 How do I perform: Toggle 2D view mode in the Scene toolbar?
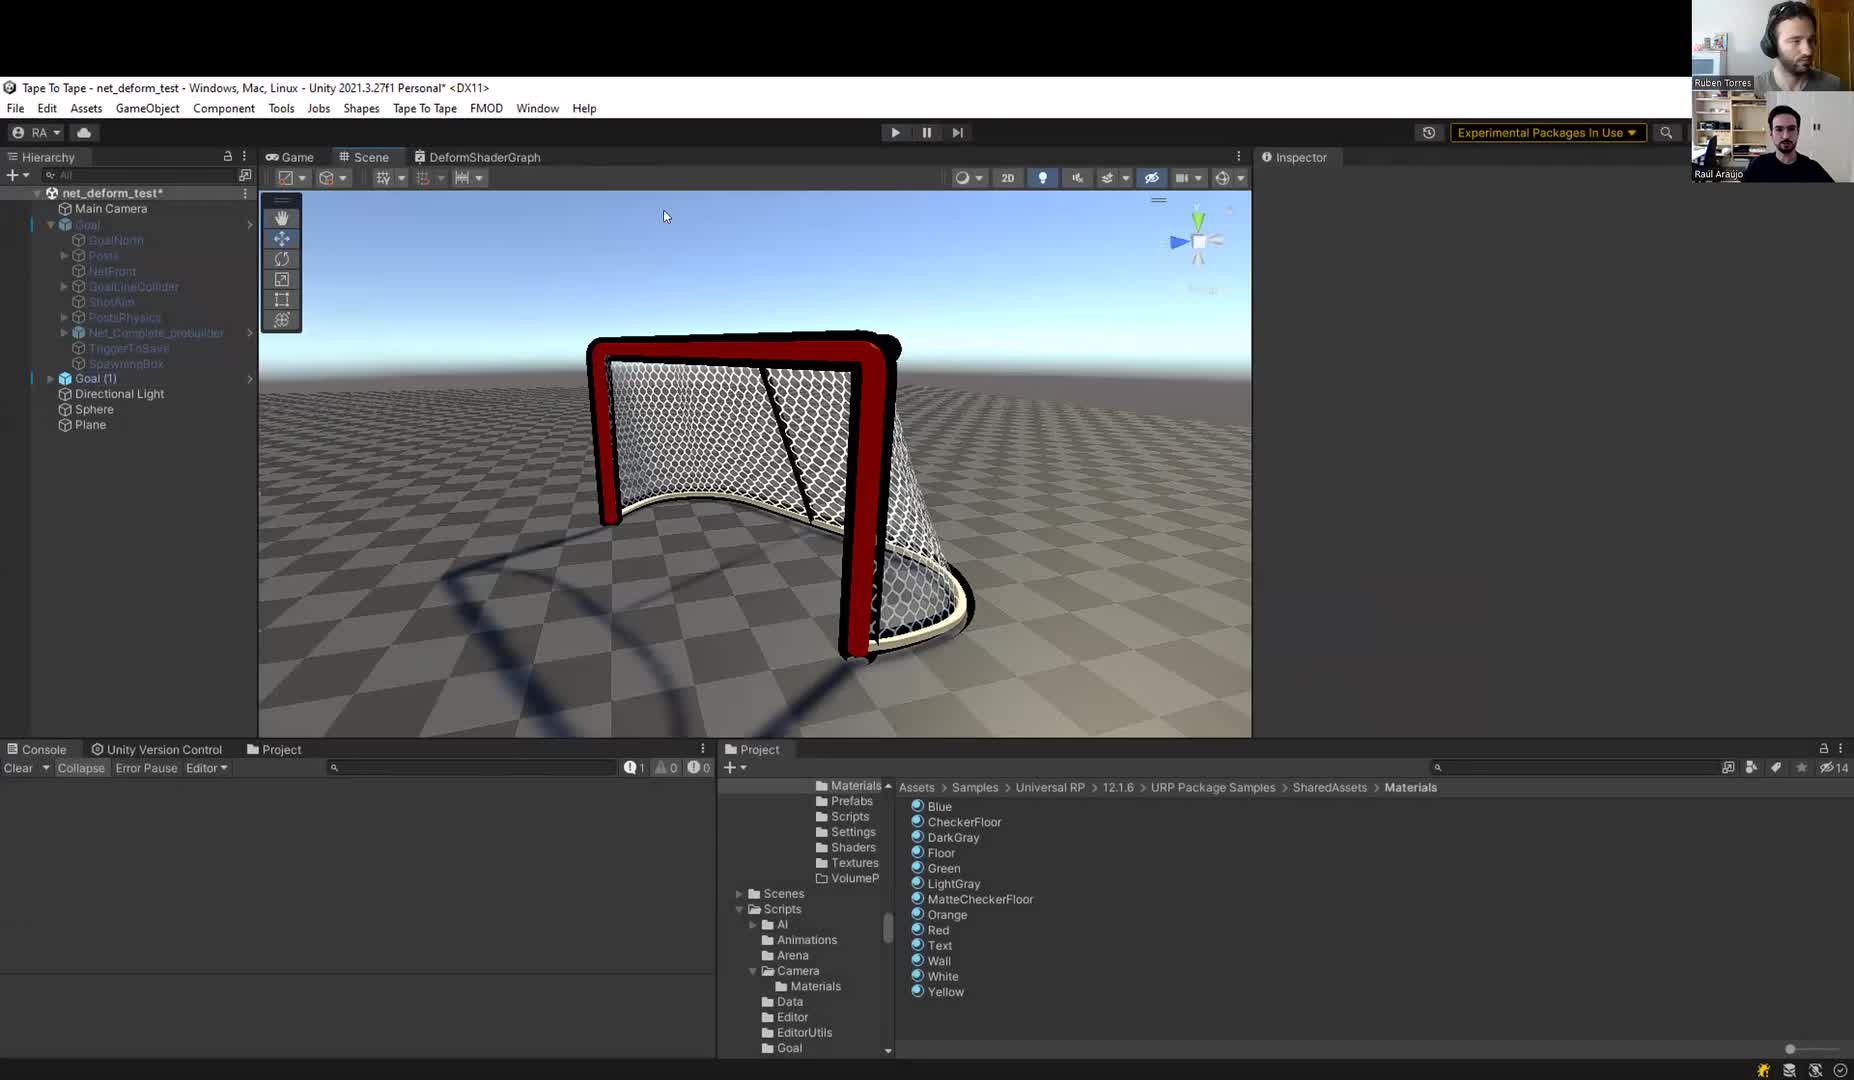click(x=1008, y=177)
